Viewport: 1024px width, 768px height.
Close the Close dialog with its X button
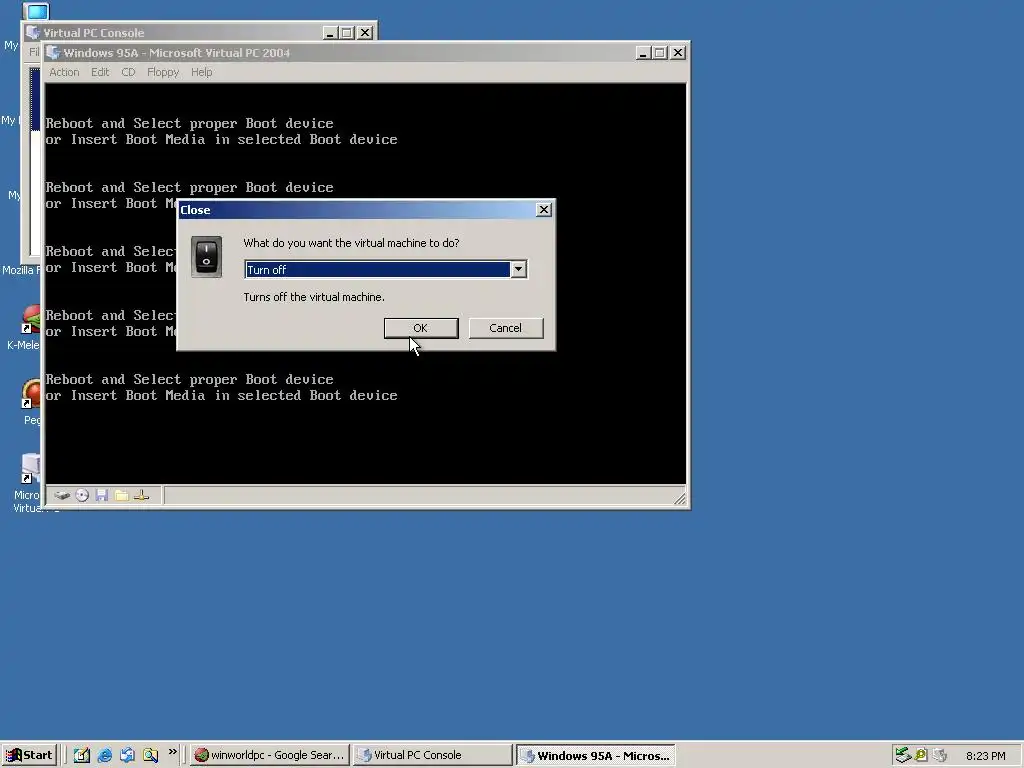(x=543, y=210)
